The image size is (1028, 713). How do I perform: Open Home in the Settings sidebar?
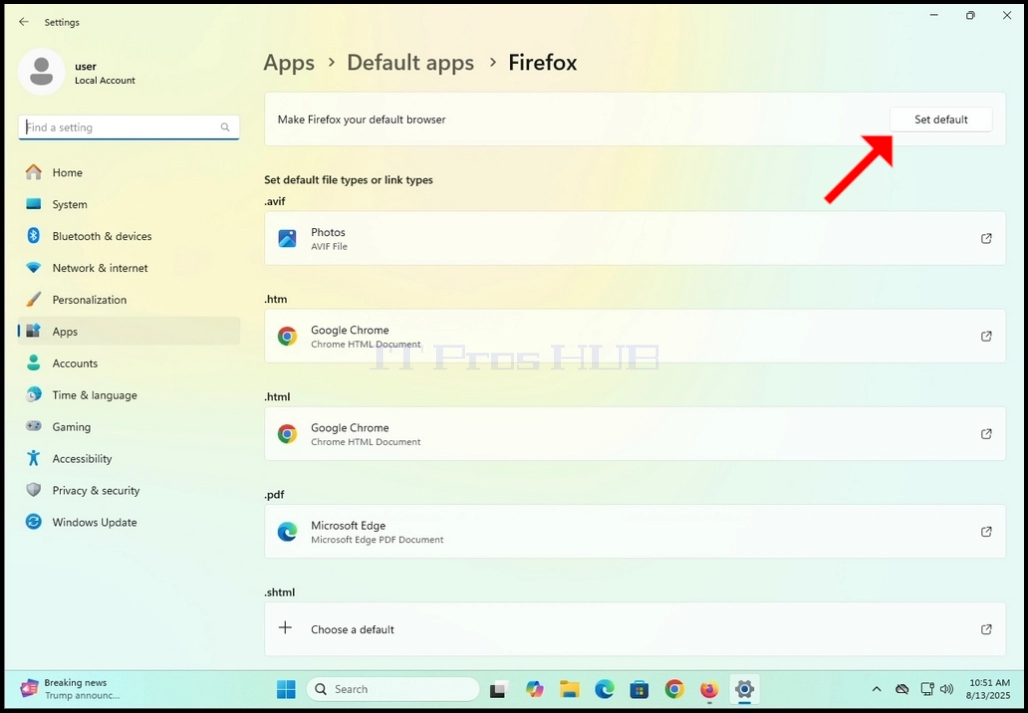tap(129, 172)
